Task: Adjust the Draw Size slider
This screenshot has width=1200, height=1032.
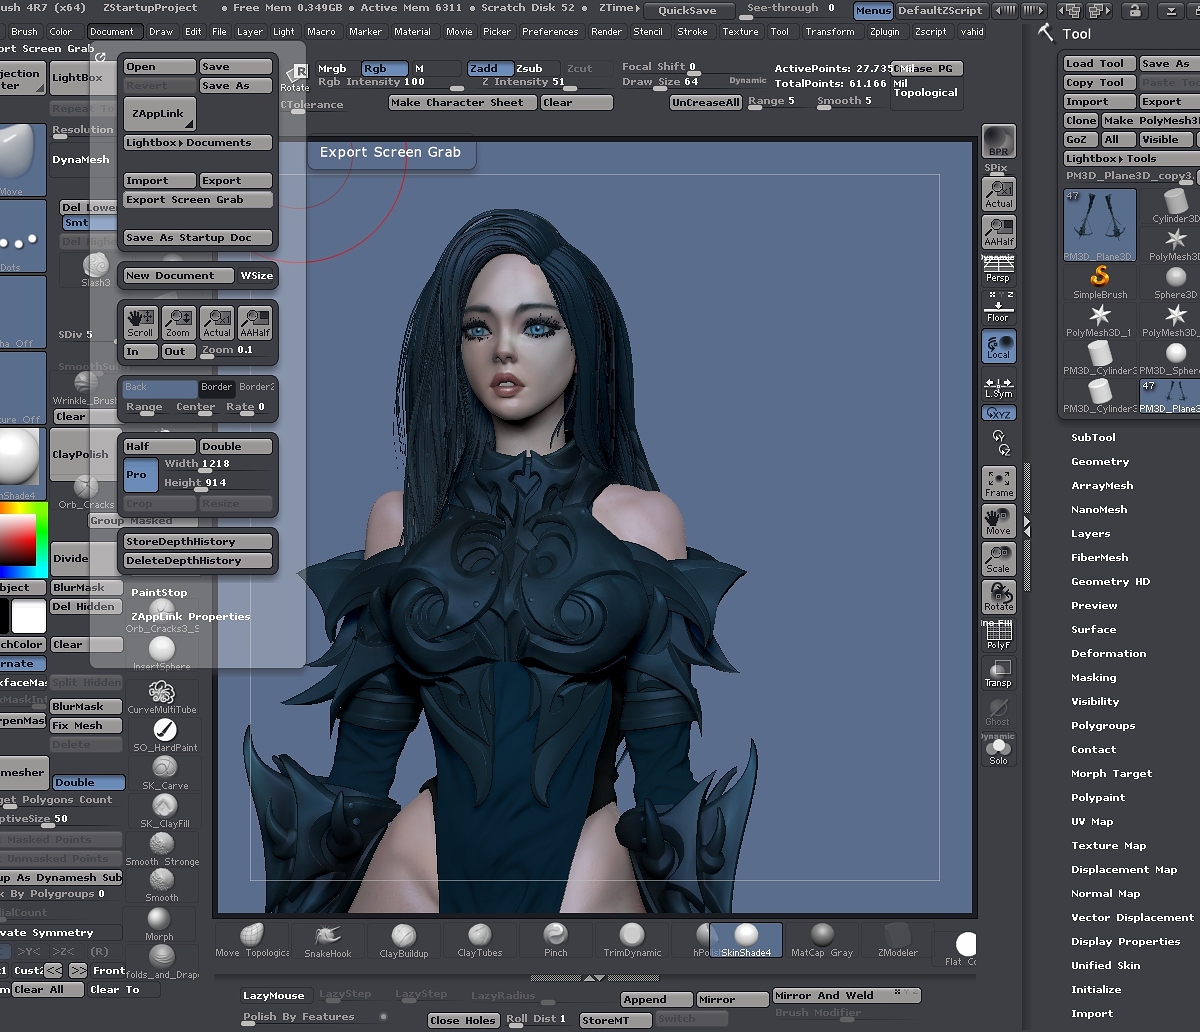Action: click(x=661, y=83)
